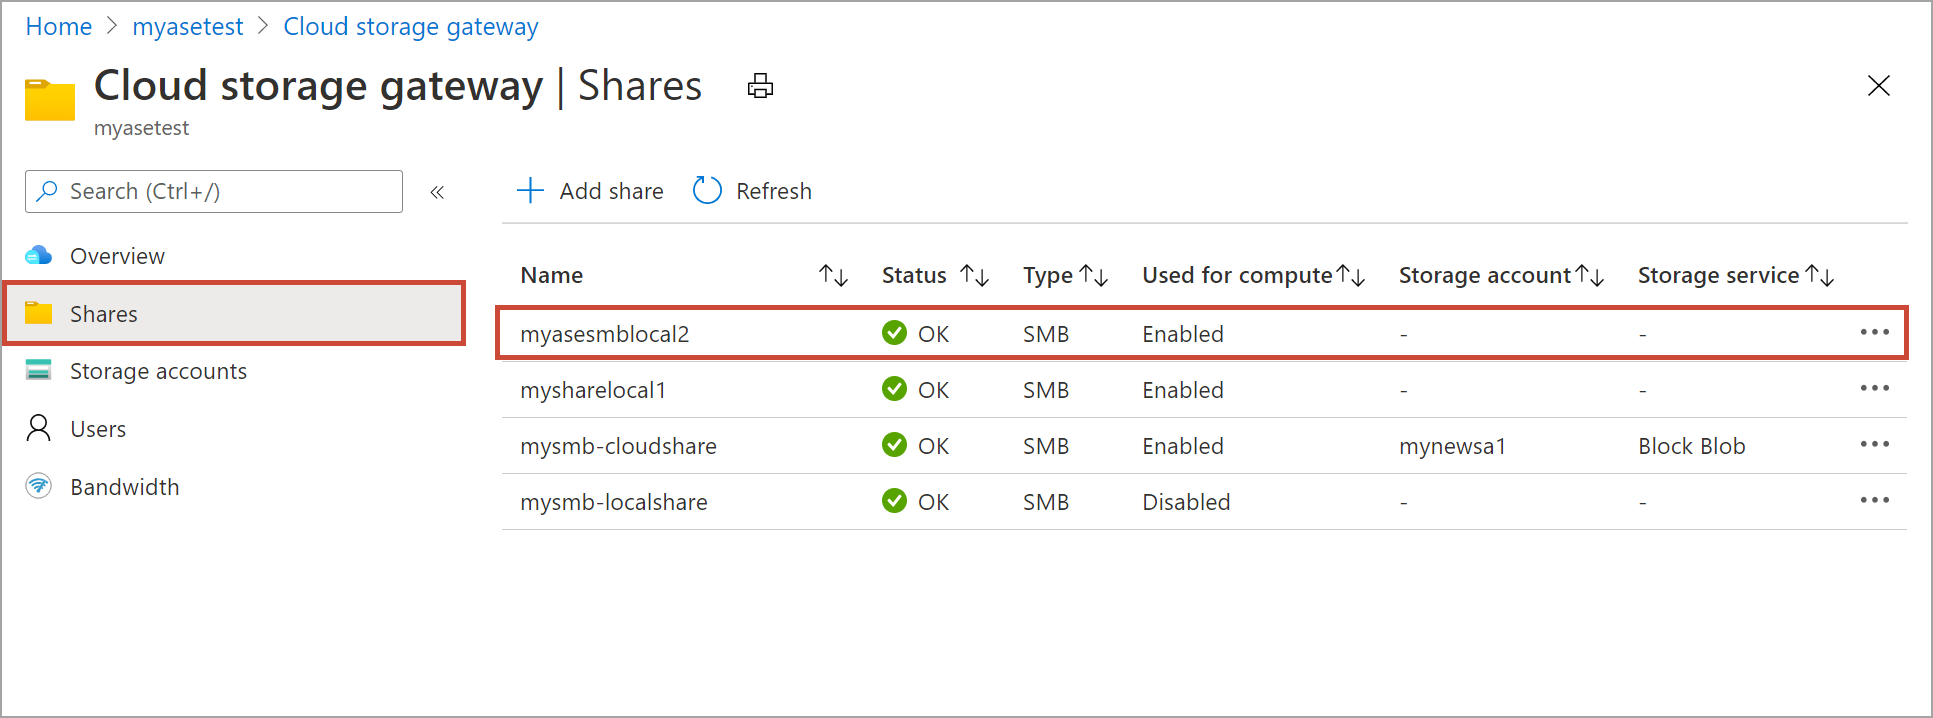Click green OK status icon for mysmb-localshare

point(894,501)
